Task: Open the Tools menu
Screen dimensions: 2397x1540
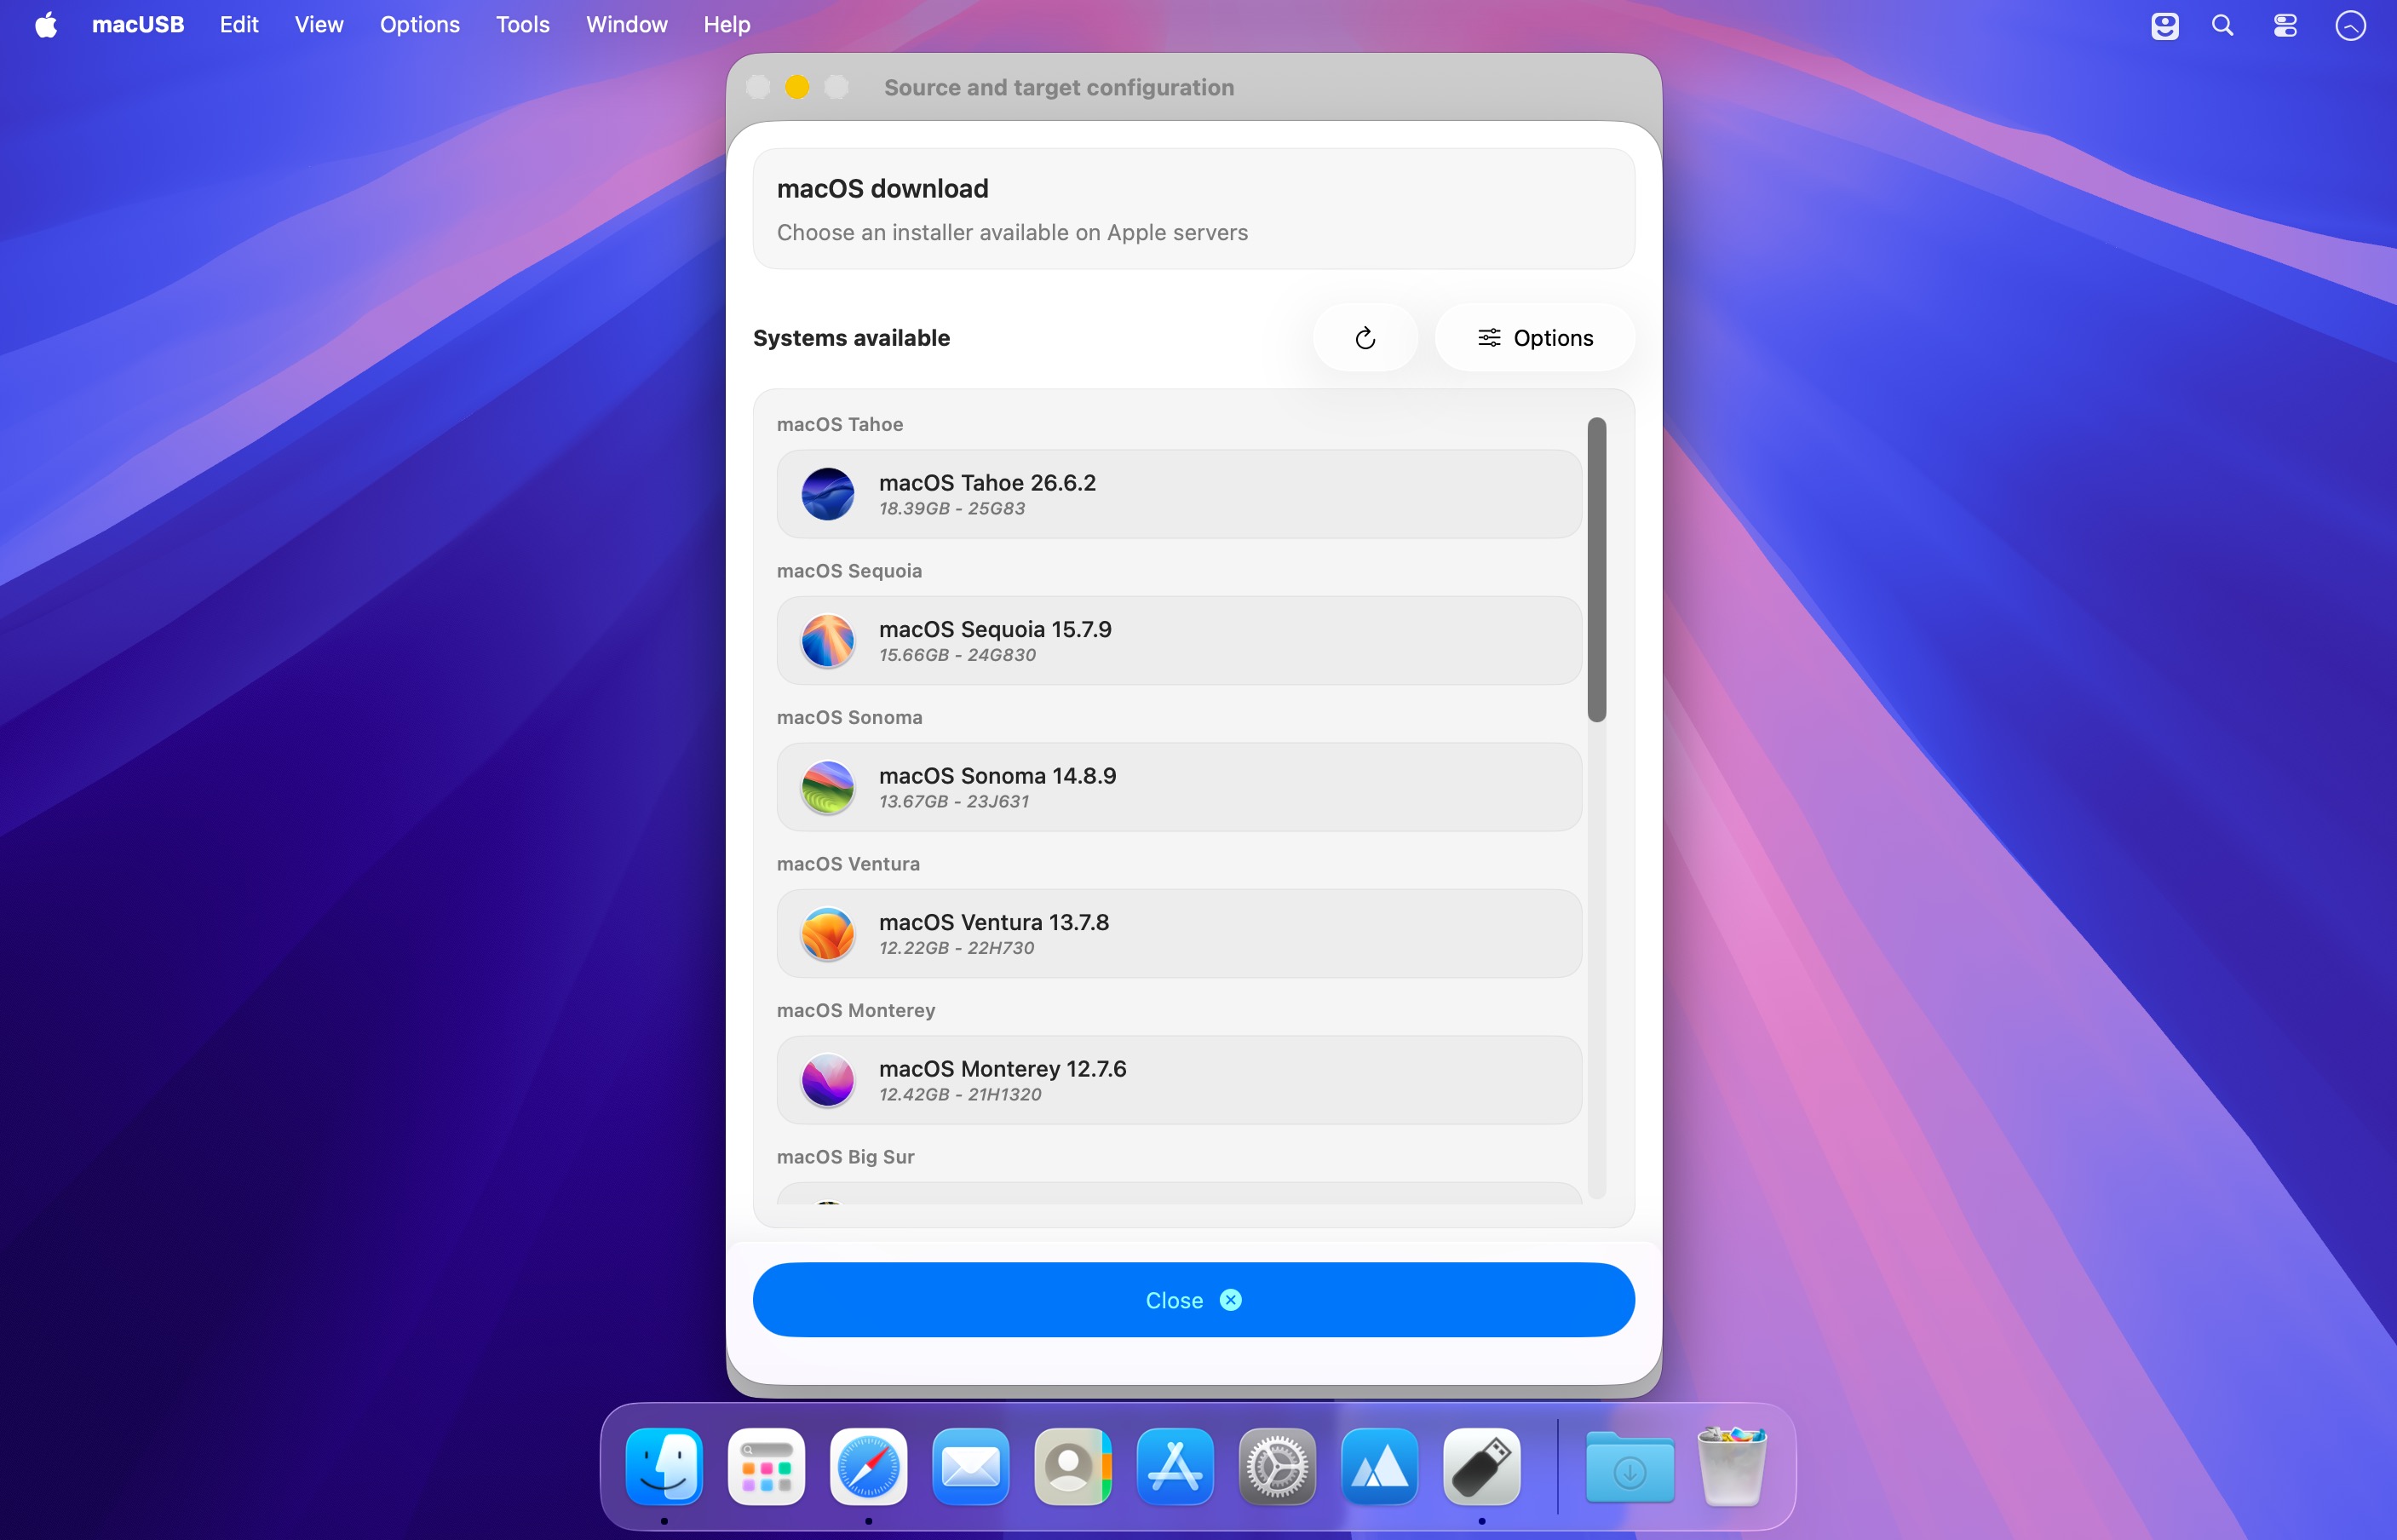Action: point(523,24)
